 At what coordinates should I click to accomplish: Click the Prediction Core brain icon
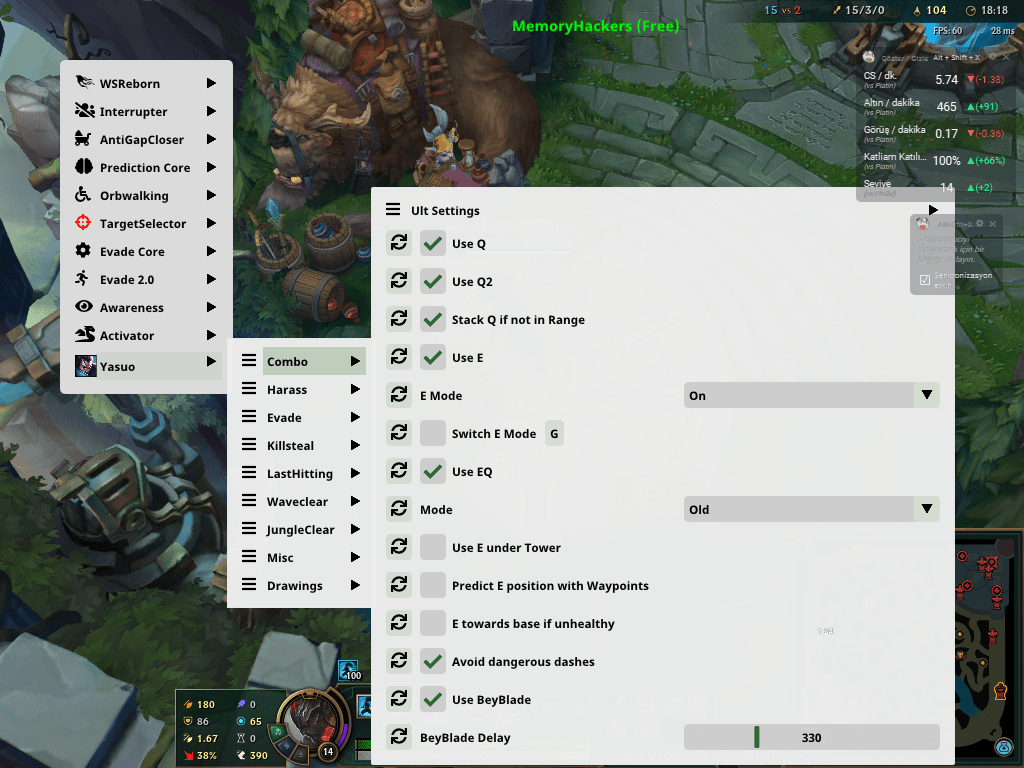[x=84, y=167]
